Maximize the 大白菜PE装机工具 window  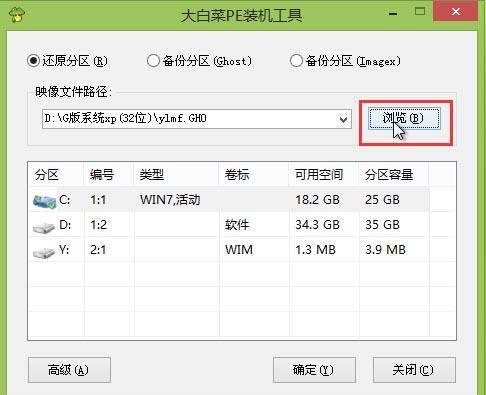click(x=420, y=12)
